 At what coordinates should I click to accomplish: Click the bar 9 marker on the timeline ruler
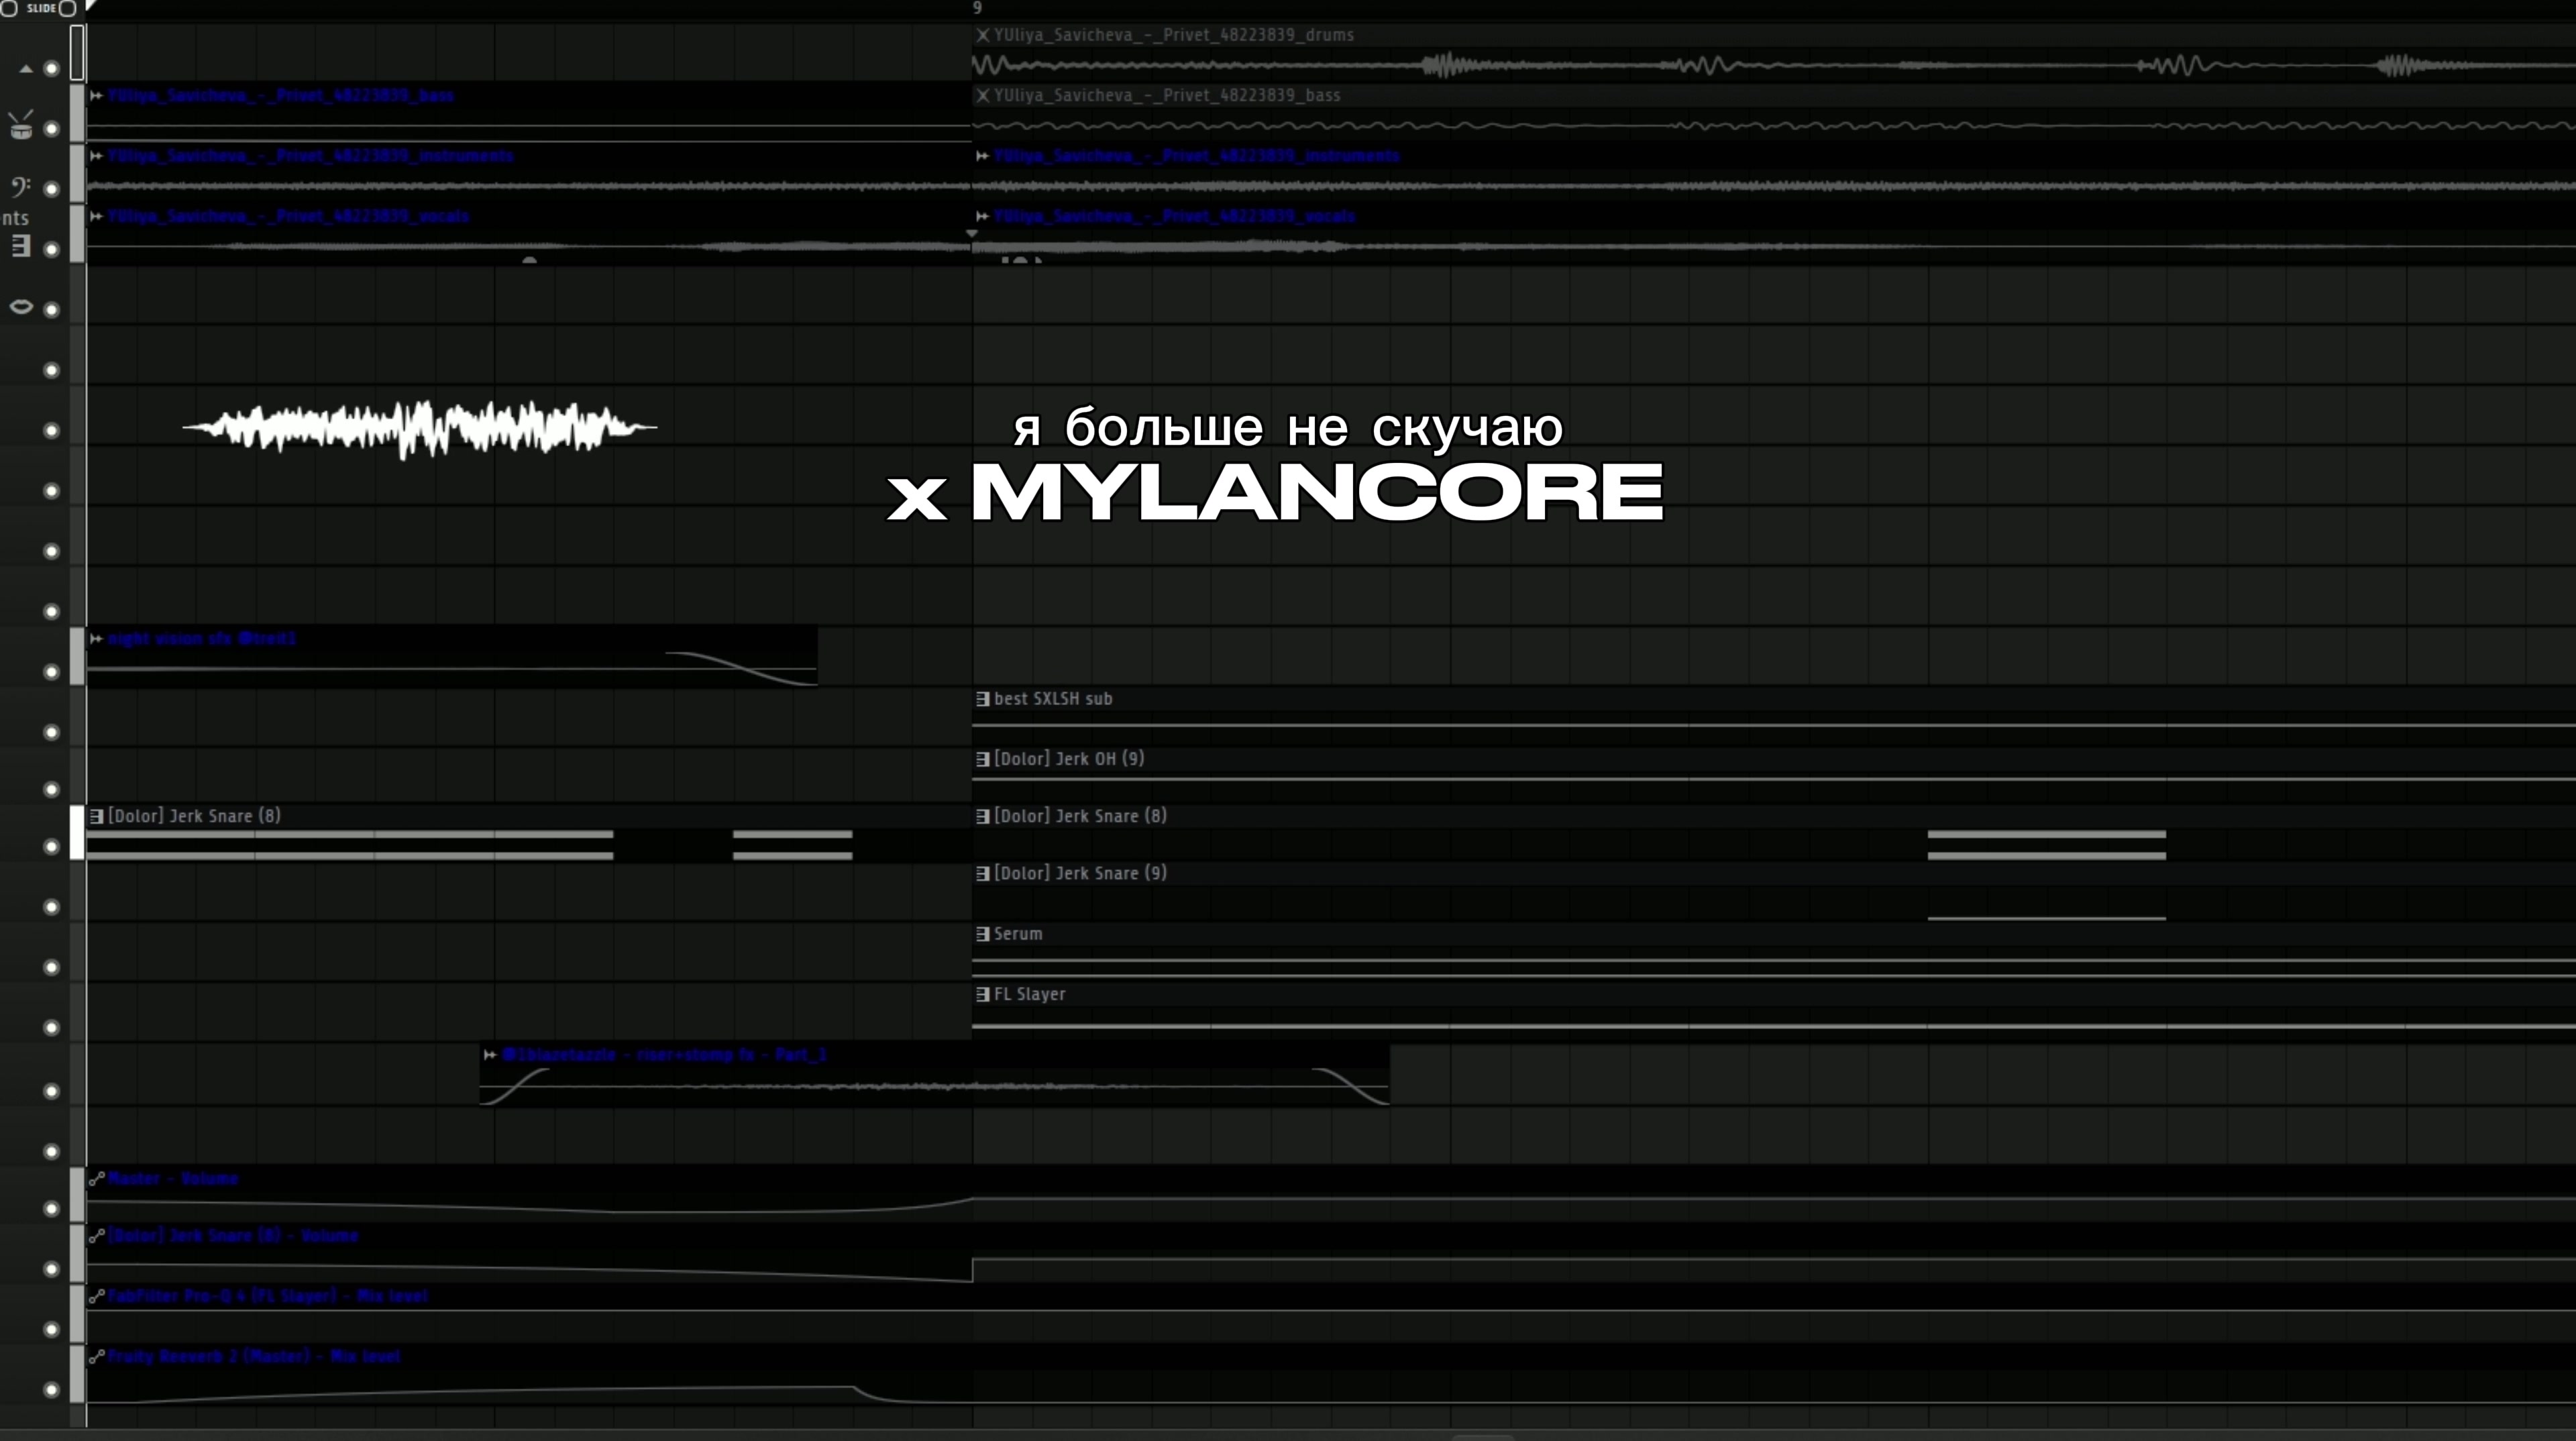pyautogui.click(x=977, y=8)
